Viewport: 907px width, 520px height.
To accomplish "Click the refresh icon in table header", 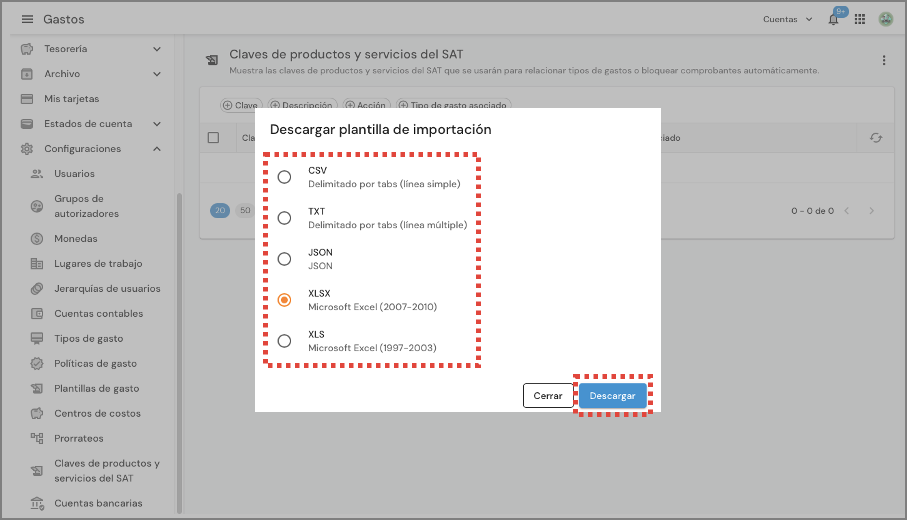I will 876,138.
